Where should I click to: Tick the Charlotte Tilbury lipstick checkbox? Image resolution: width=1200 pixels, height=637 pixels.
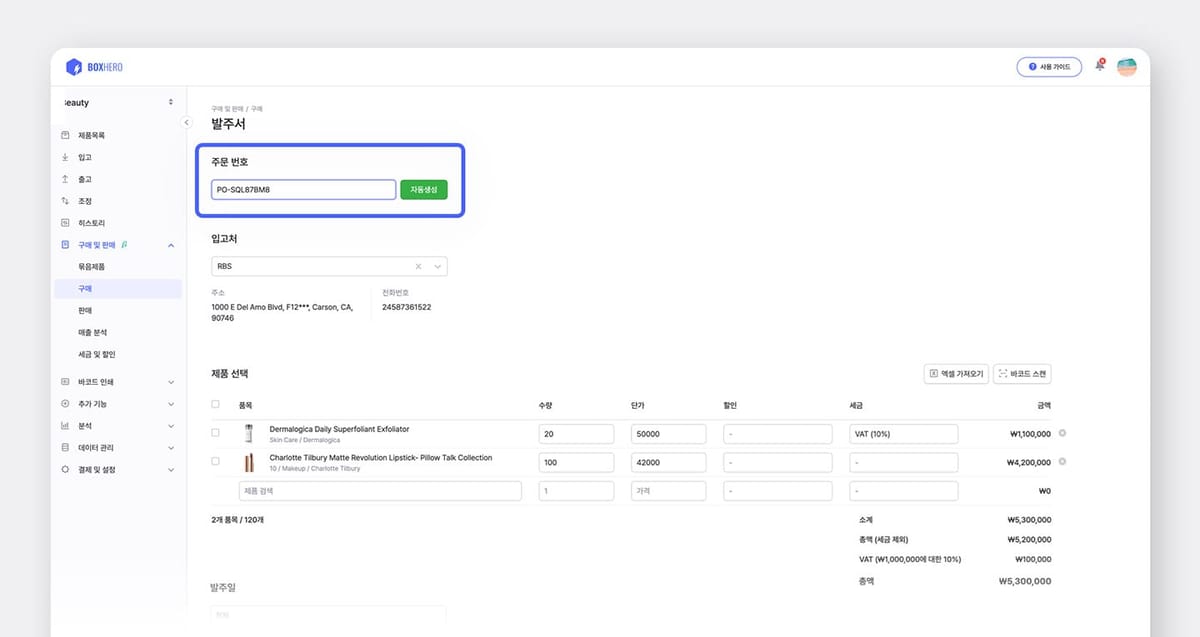[x=216, y=462]
